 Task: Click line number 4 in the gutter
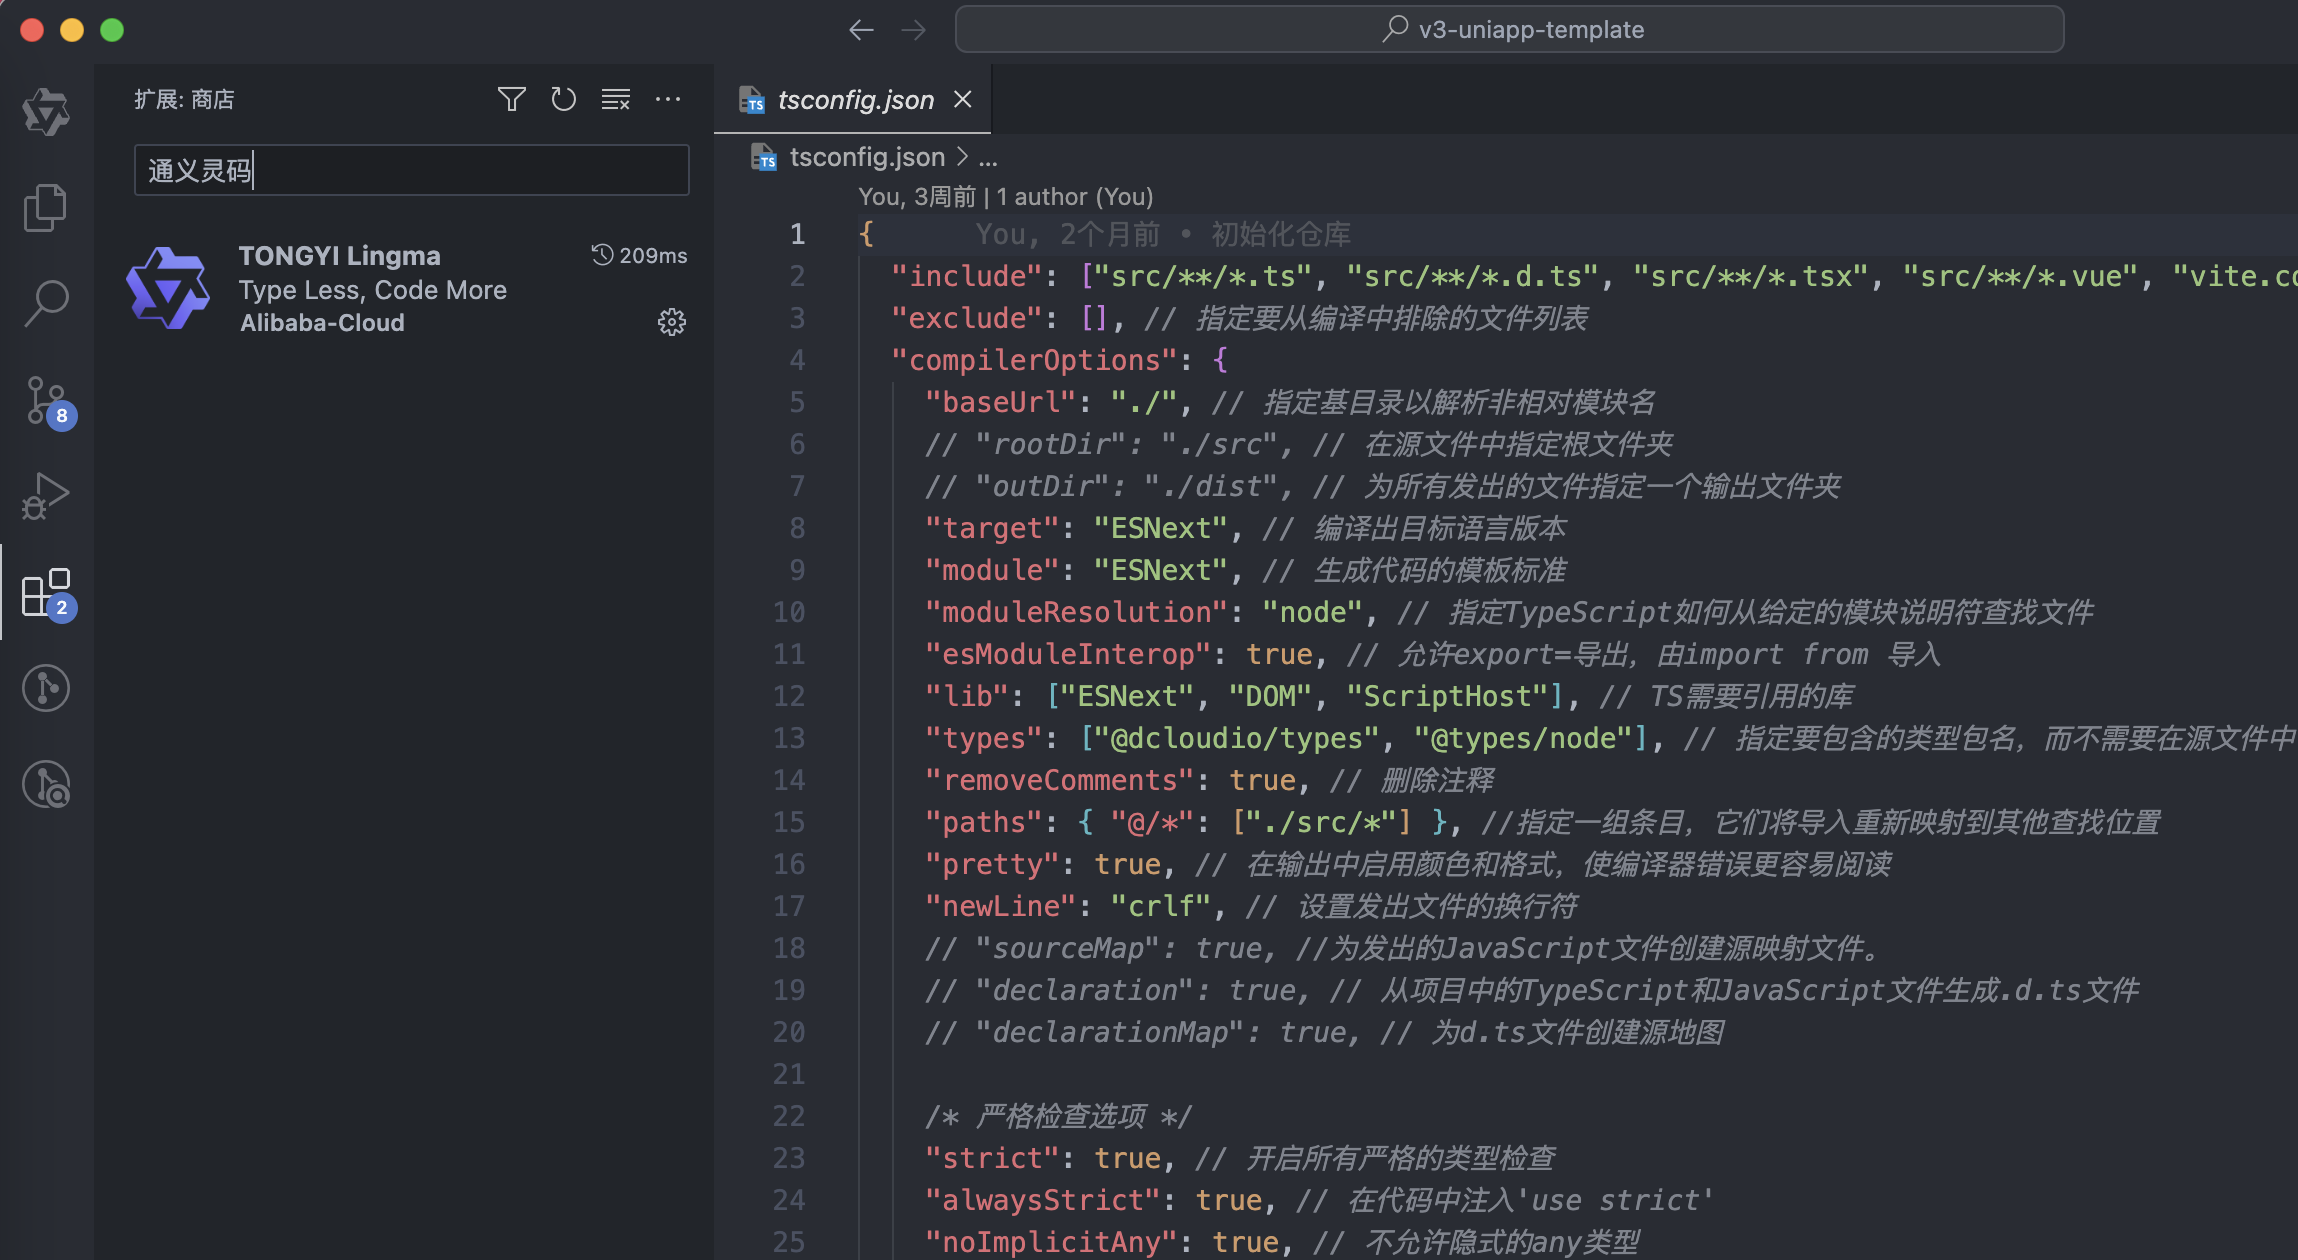pyautogui.click(x=797, y=360)
